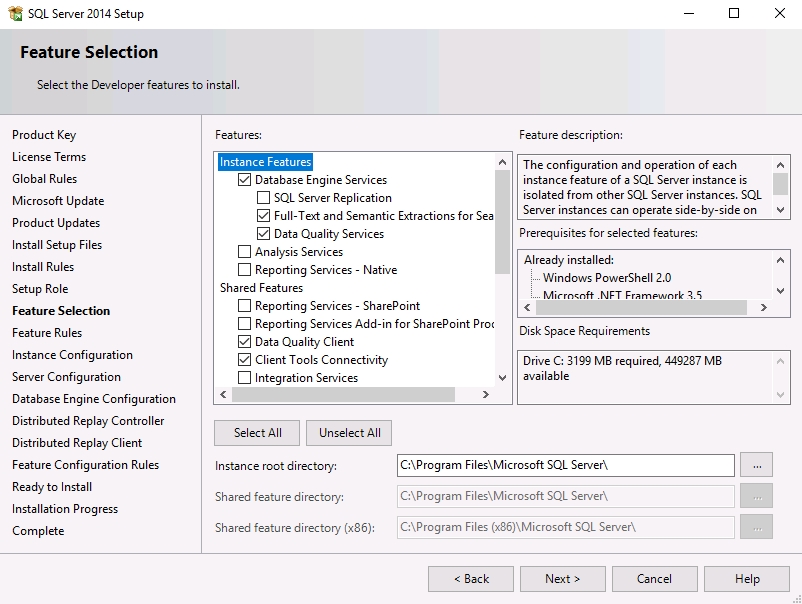Minimize the SQL Server Setup window
This screenshot has width=802, height=604.
pyautogui.click(x=689, y=13)
